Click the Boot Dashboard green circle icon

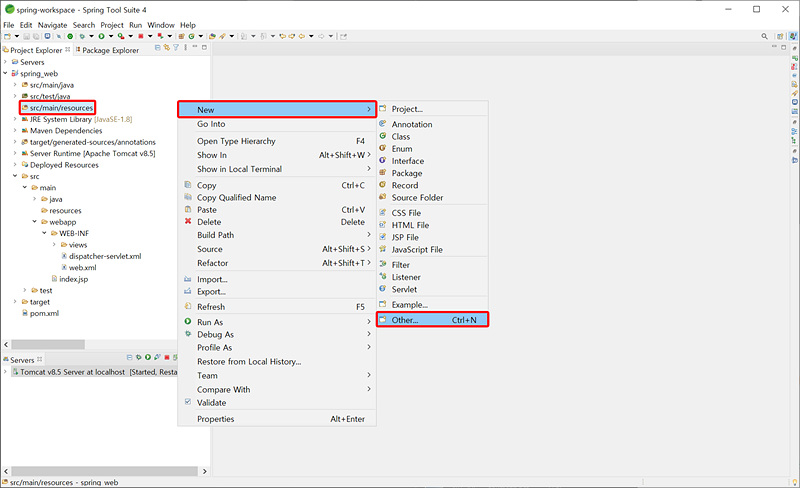(x=70, y=36)
